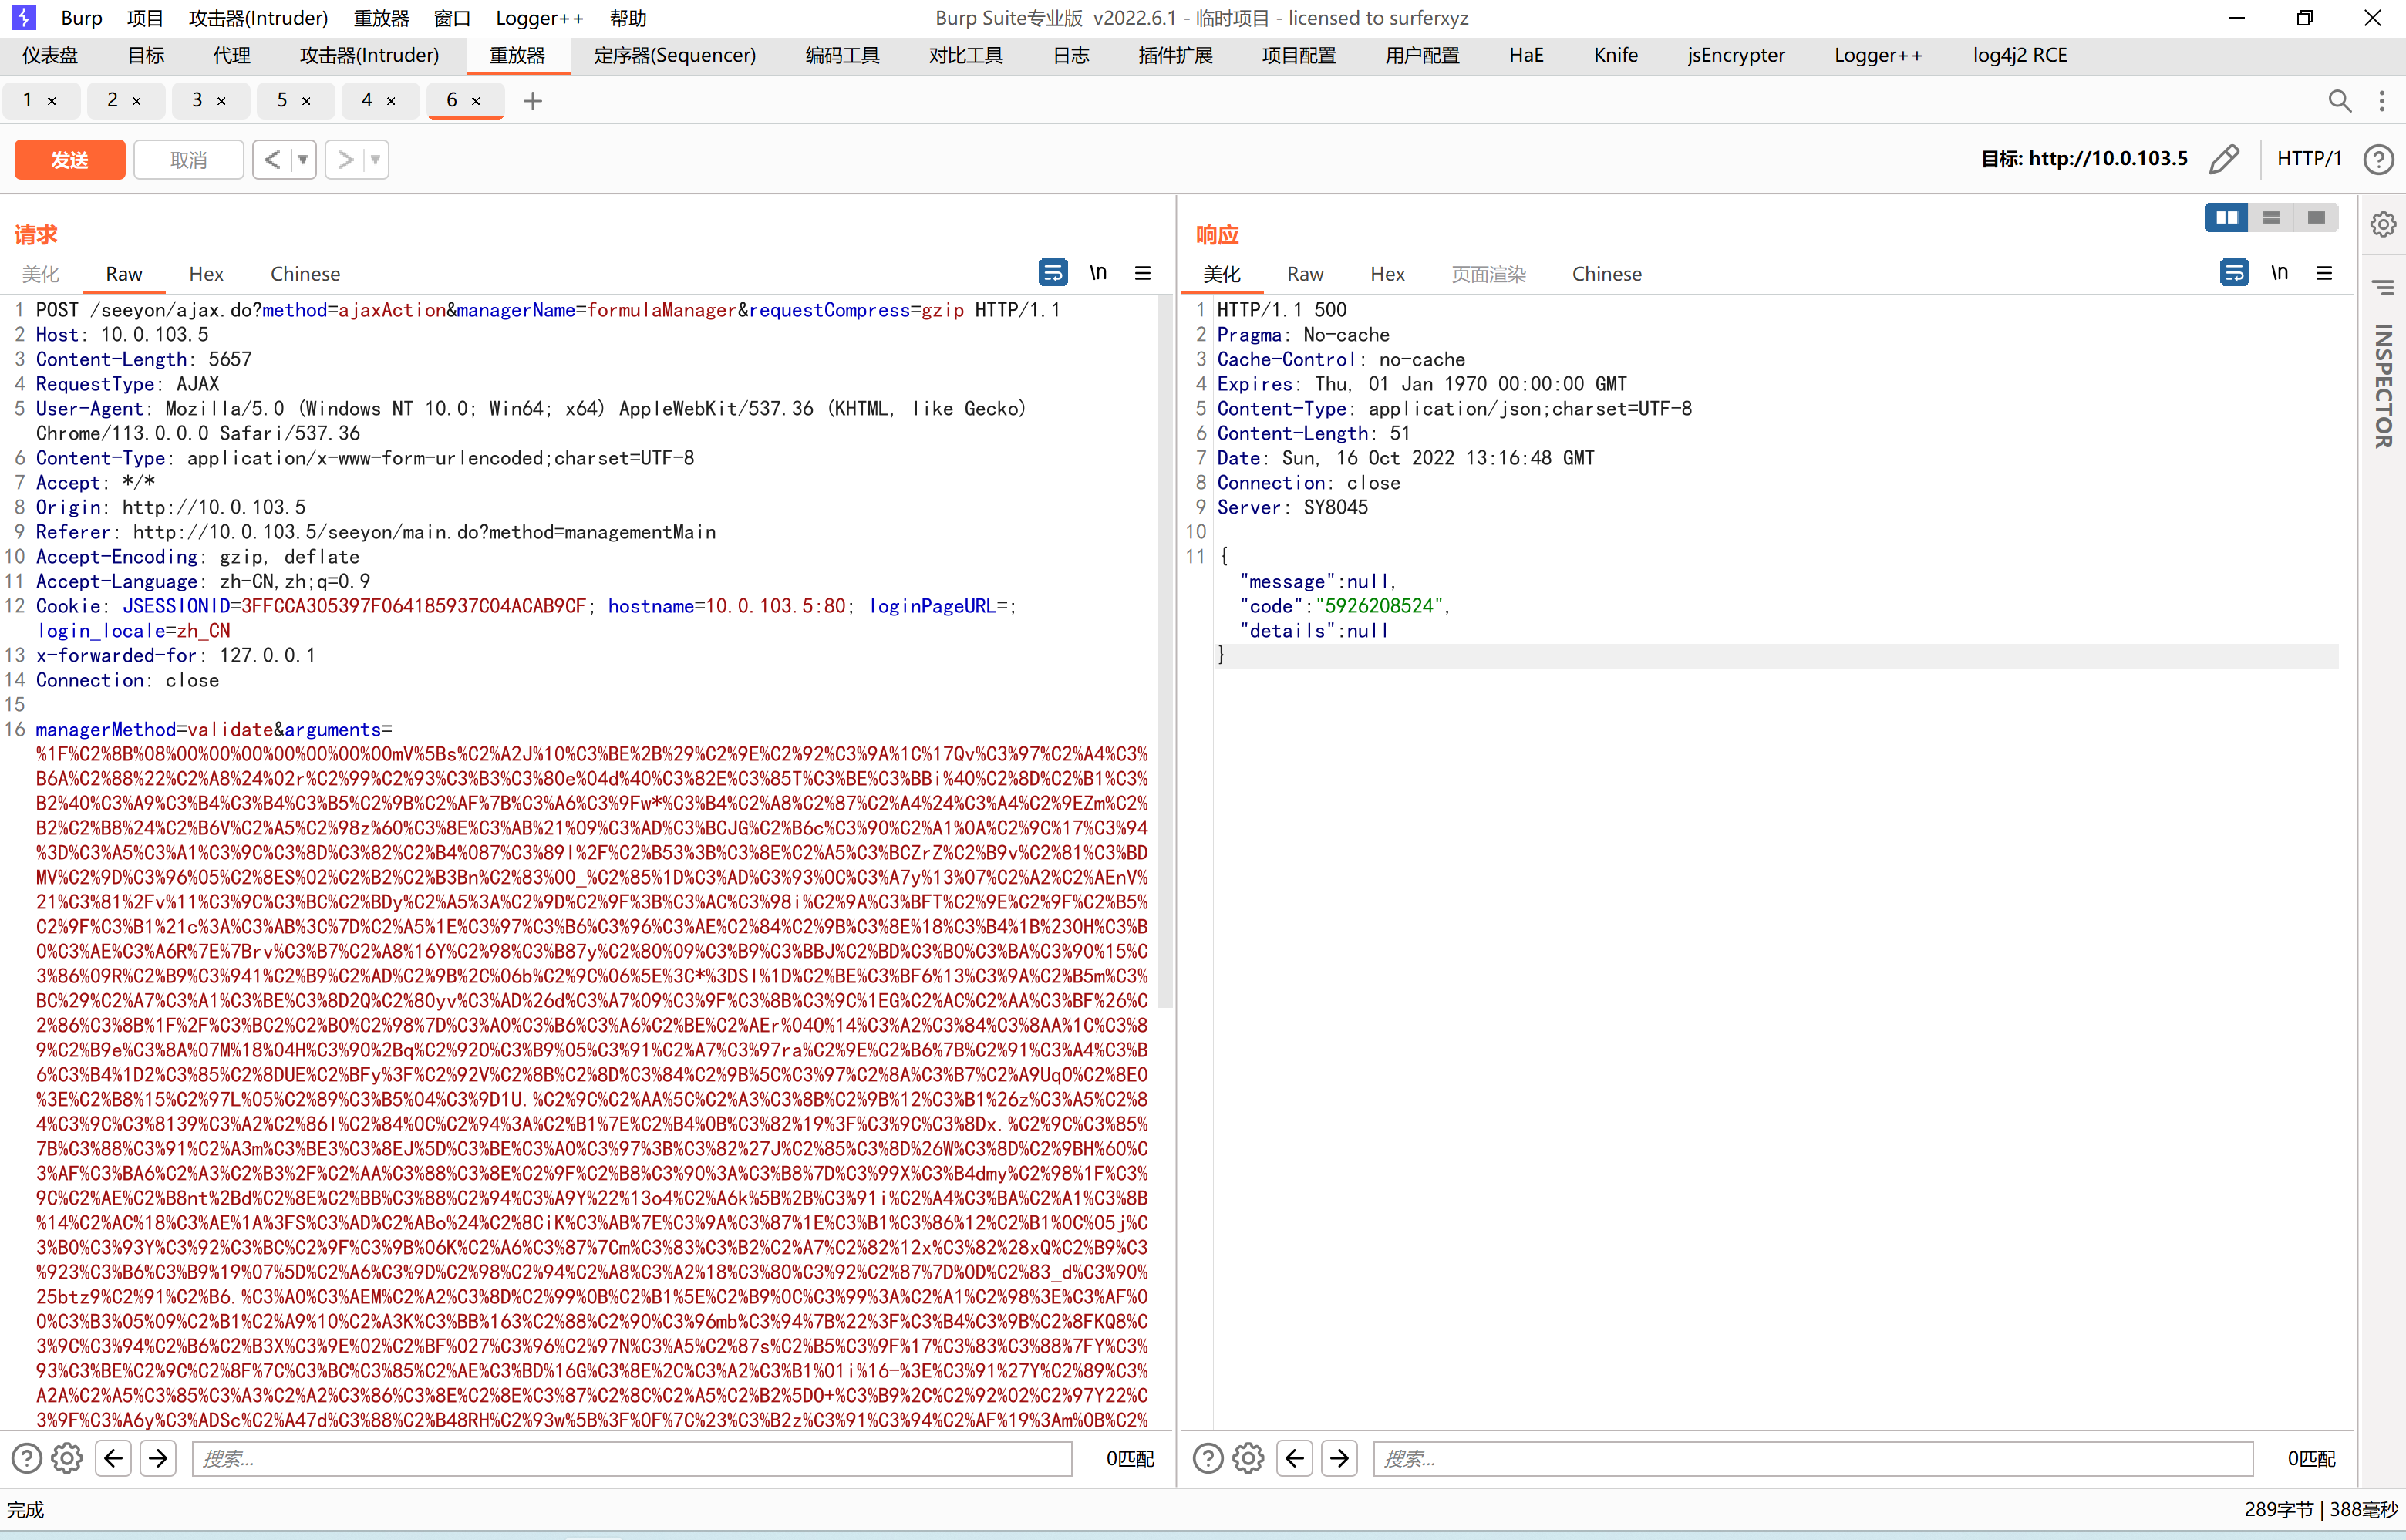Open the Logger++ menu in the menu bar
The width and height of the screenshot is (2406, 1540).
(x=539, y=18)
